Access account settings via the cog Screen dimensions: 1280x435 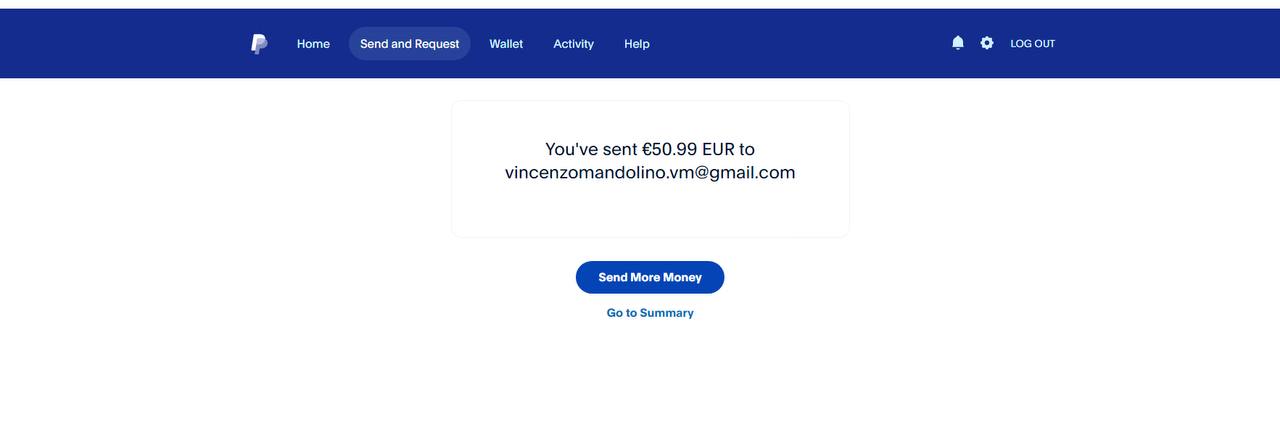point(987,43)
